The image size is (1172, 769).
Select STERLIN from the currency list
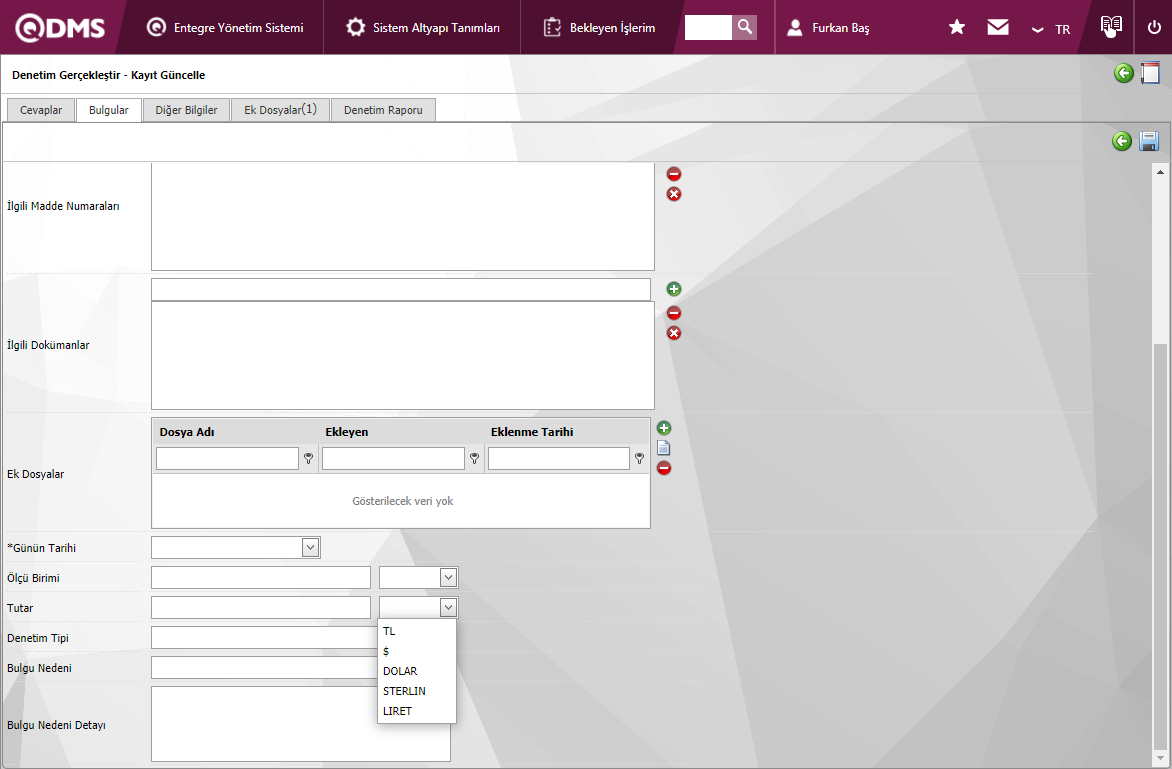404,691
